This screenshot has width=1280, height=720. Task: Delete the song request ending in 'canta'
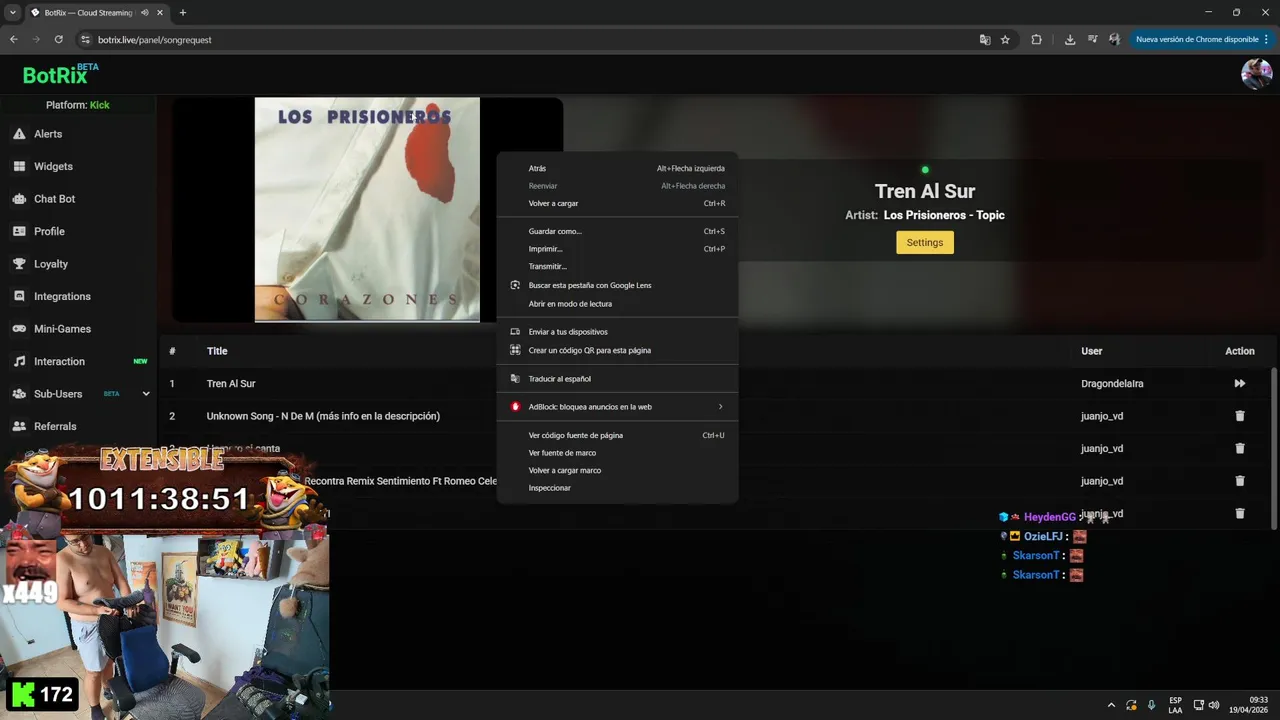pos(1240,448)
